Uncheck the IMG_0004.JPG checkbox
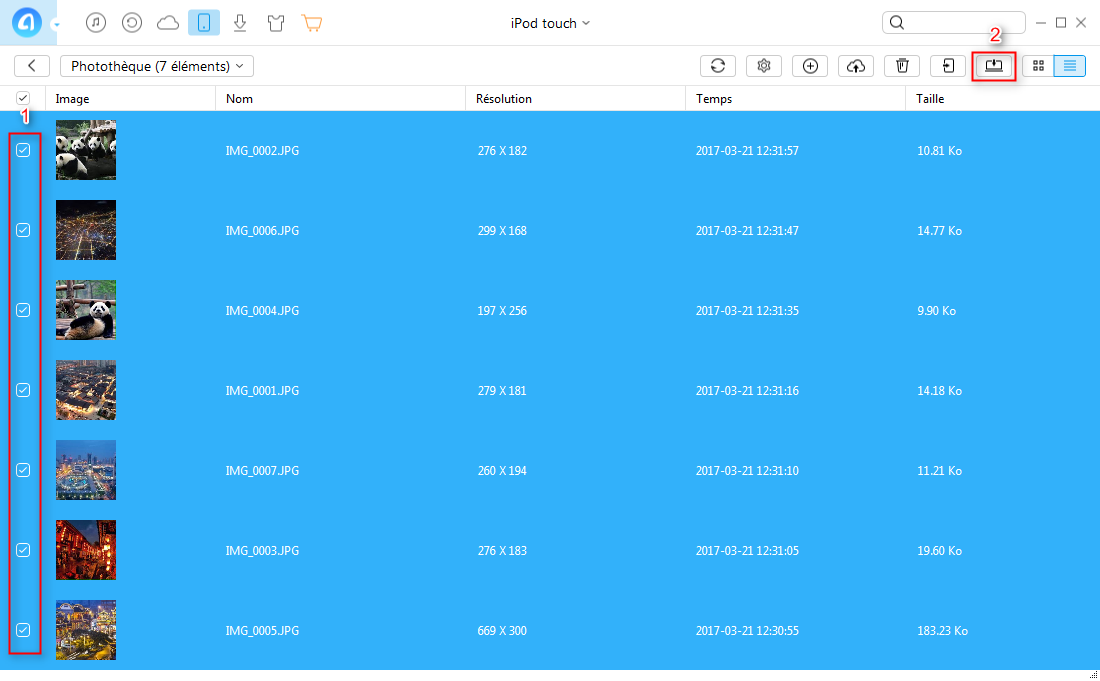Image resolution: width=1100 pixels, height=681 pixels. click(23, 310)
